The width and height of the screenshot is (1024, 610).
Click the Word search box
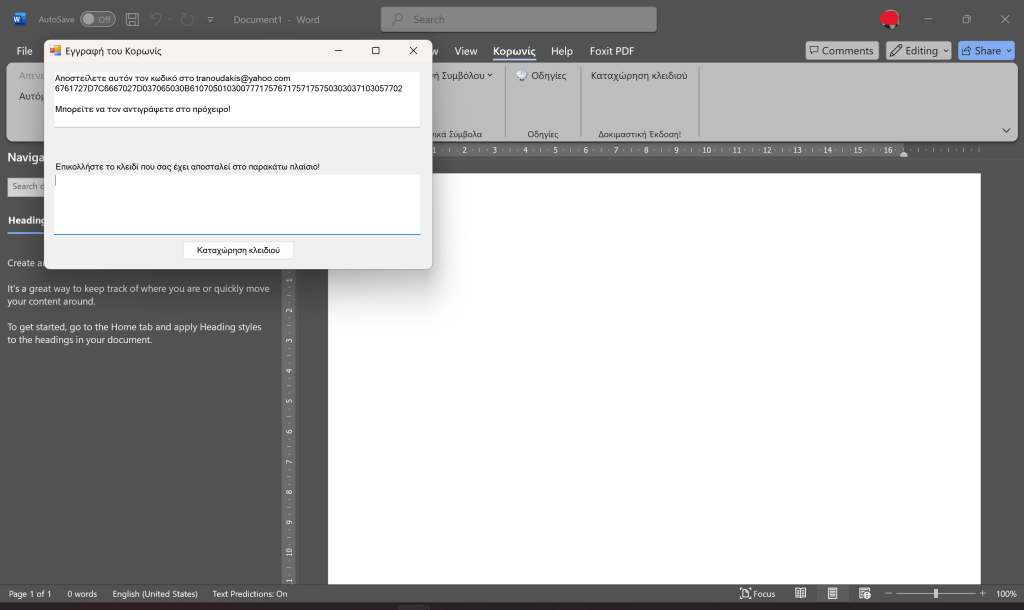518,19
